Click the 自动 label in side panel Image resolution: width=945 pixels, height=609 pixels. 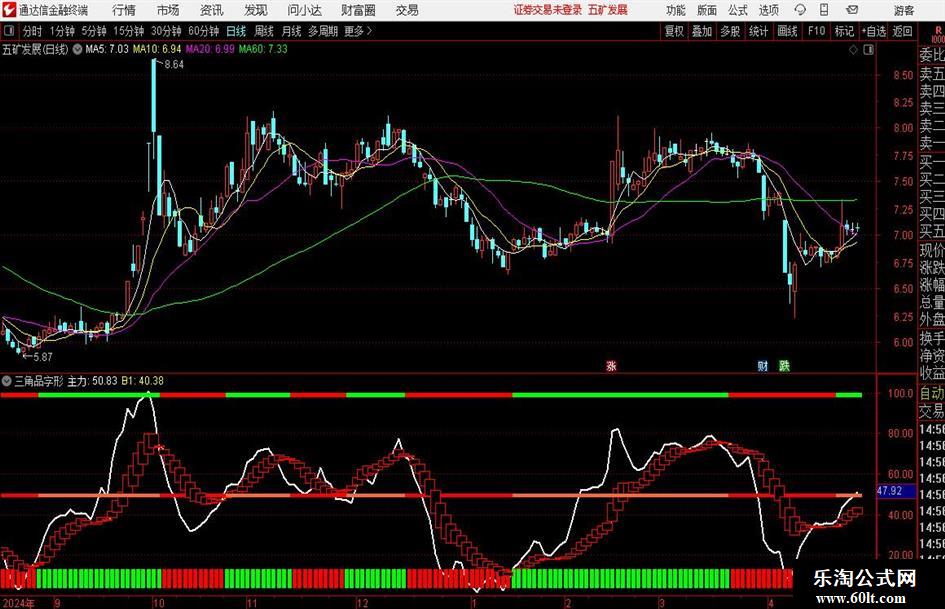(x=932, y=393)
